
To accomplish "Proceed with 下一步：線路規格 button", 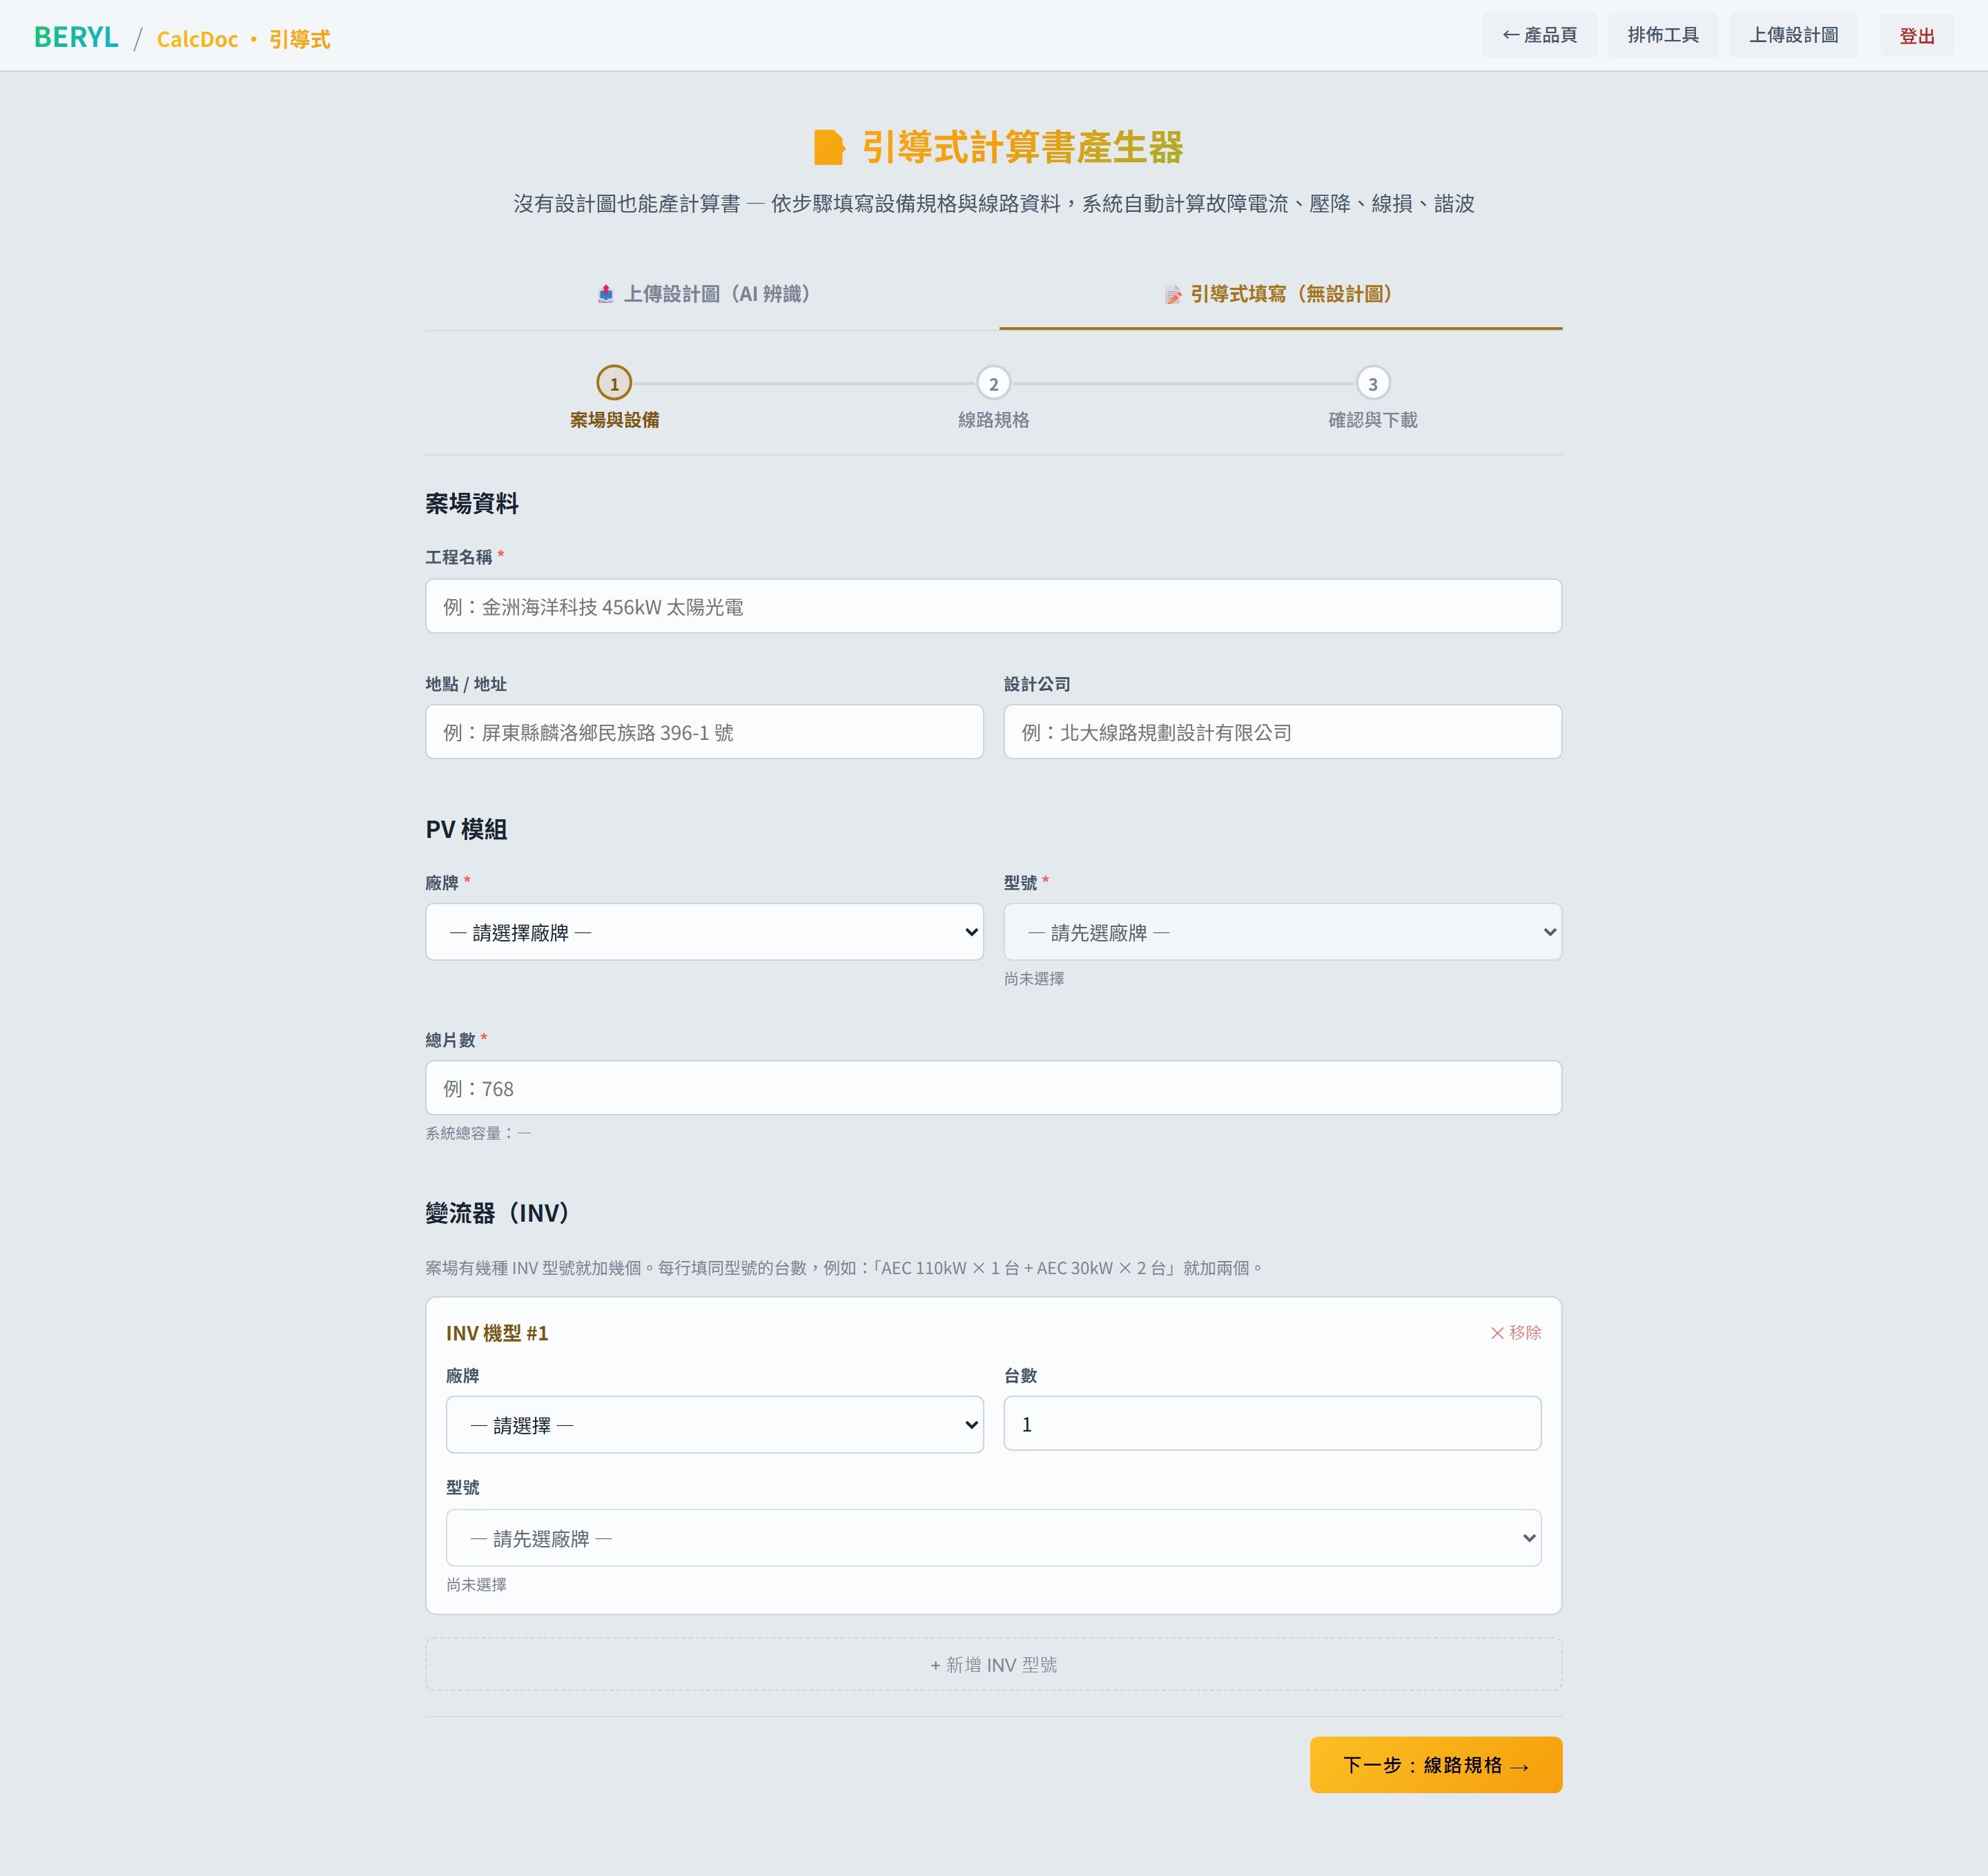I will 1435,1765.
